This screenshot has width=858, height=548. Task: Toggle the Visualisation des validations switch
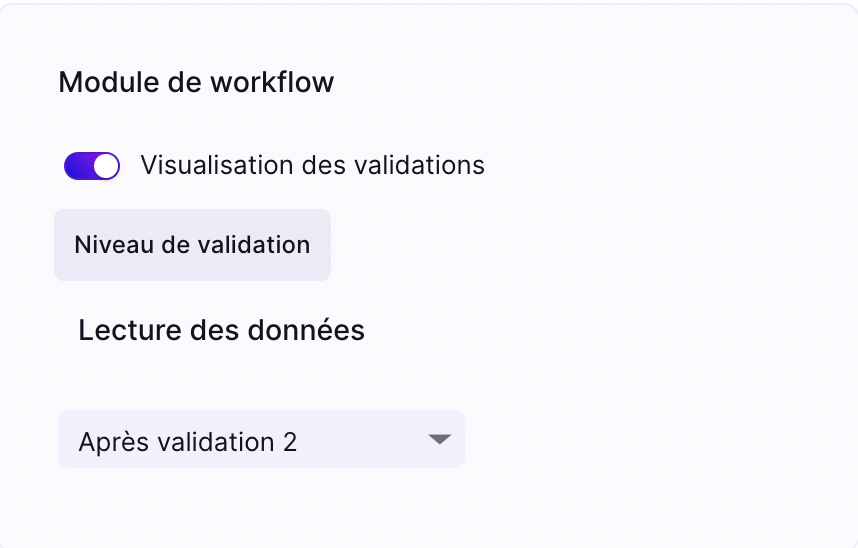[x=92, y=166]
